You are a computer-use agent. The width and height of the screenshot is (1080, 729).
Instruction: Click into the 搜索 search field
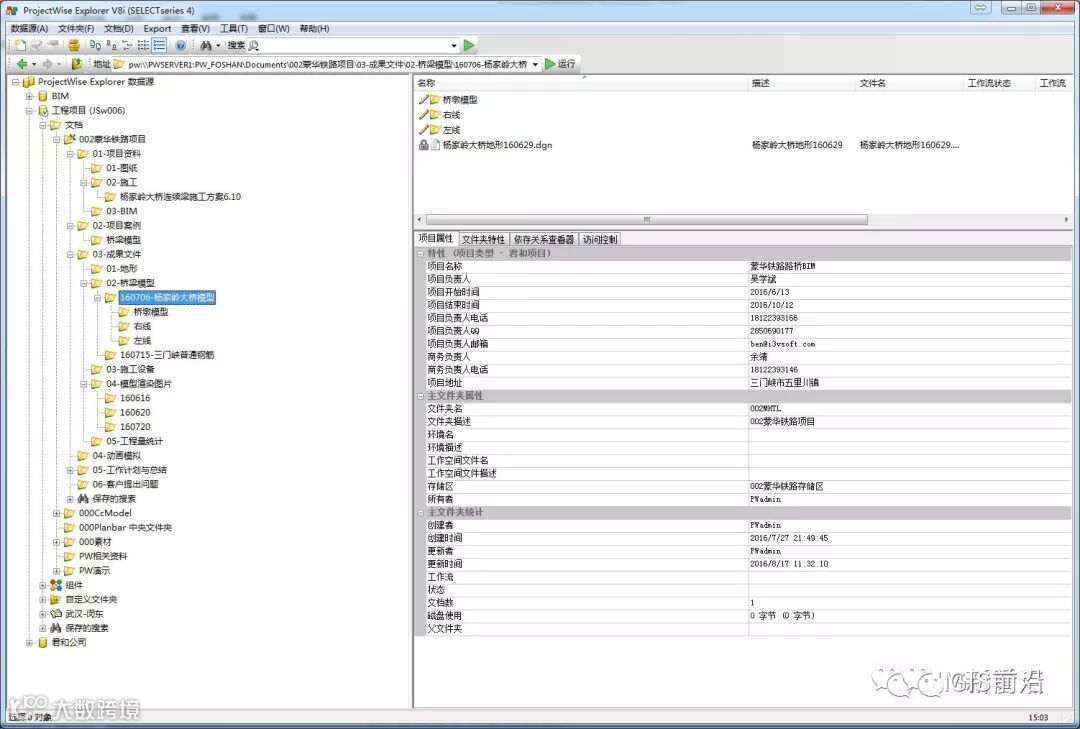point(353,45)
